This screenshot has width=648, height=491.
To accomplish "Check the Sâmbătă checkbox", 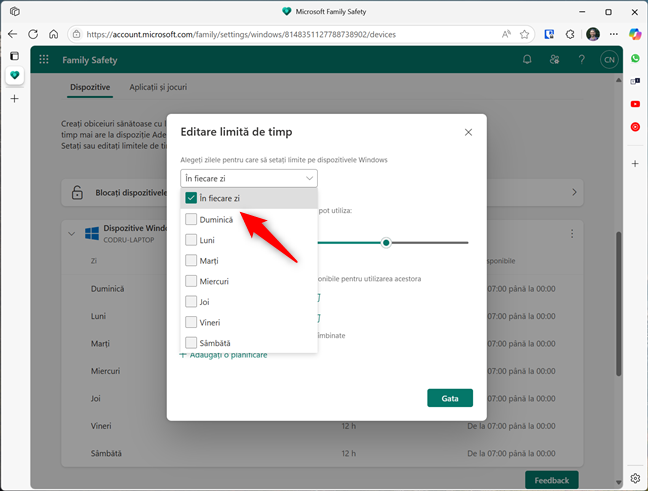I will 191,343.
